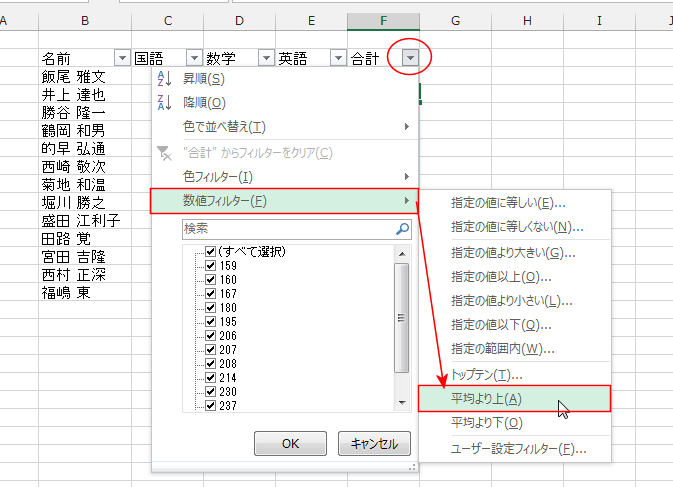Click the resize grip of filter menu
Screen dimensions: 673x487
[x=412, y=467]
